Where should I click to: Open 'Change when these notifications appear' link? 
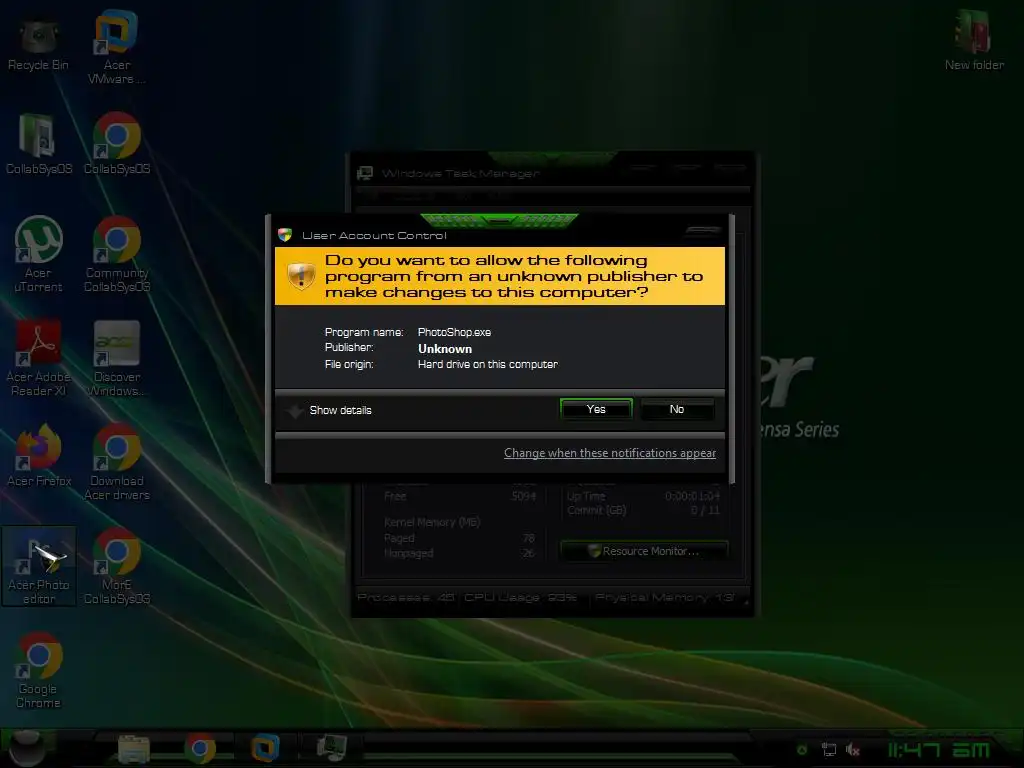tap(609, 453)
